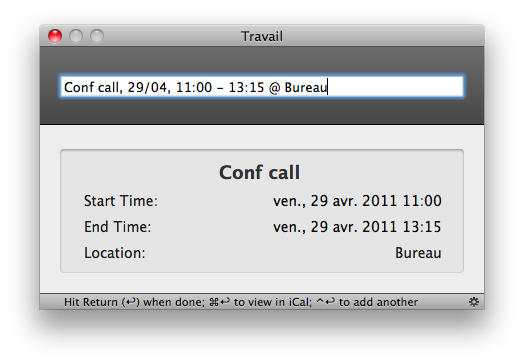Click the Return symbol in parentheses
Screen dimensions: 524x364
coord(130,302)
